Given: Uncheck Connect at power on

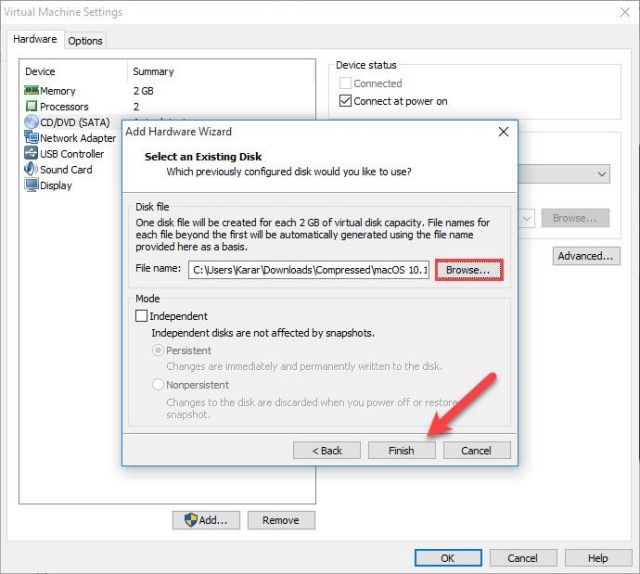Looking at the screenshot, I should [345, 100].
